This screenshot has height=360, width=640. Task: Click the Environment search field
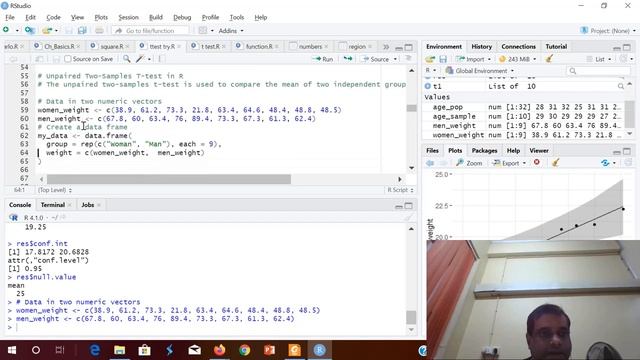[x=598, y=71]
